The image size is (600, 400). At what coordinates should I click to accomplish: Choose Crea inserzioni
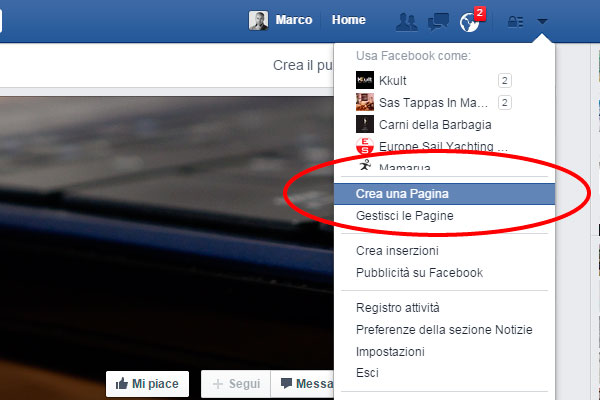(x=444, y=251)
